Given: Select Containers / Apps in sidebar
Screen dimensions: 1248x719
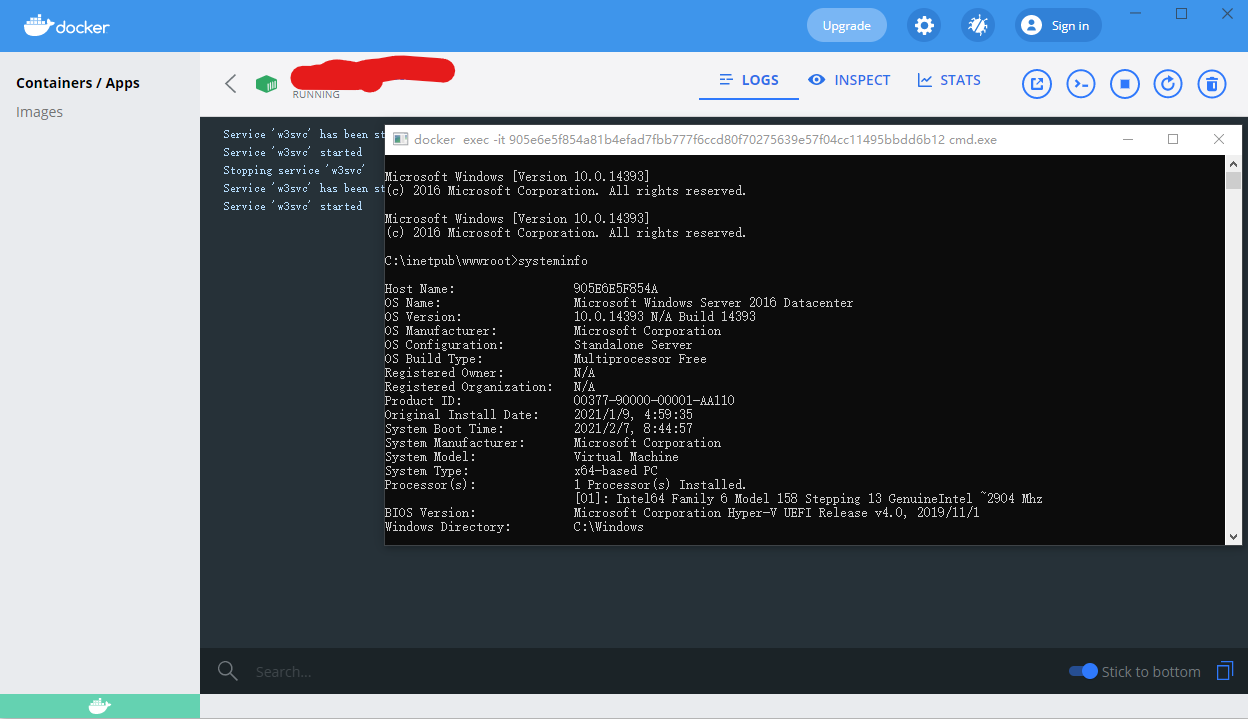Looking at the screenshot, I should click(x=78, y=83).
